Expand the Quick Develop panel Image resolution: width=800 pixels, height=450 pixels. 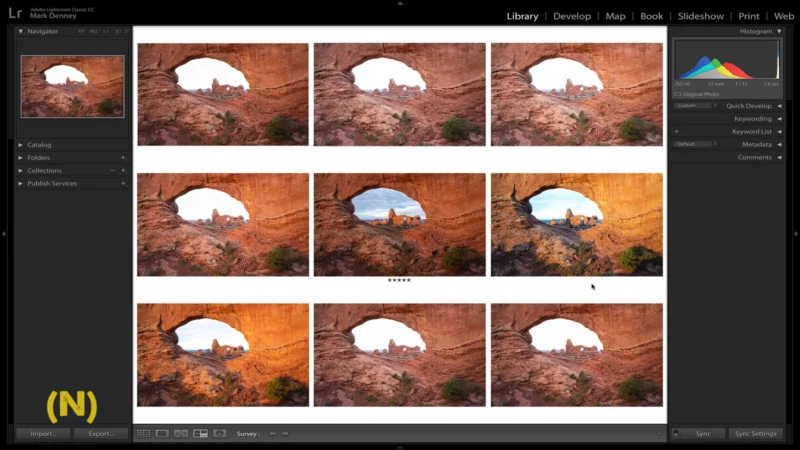(x=779, y=105)
